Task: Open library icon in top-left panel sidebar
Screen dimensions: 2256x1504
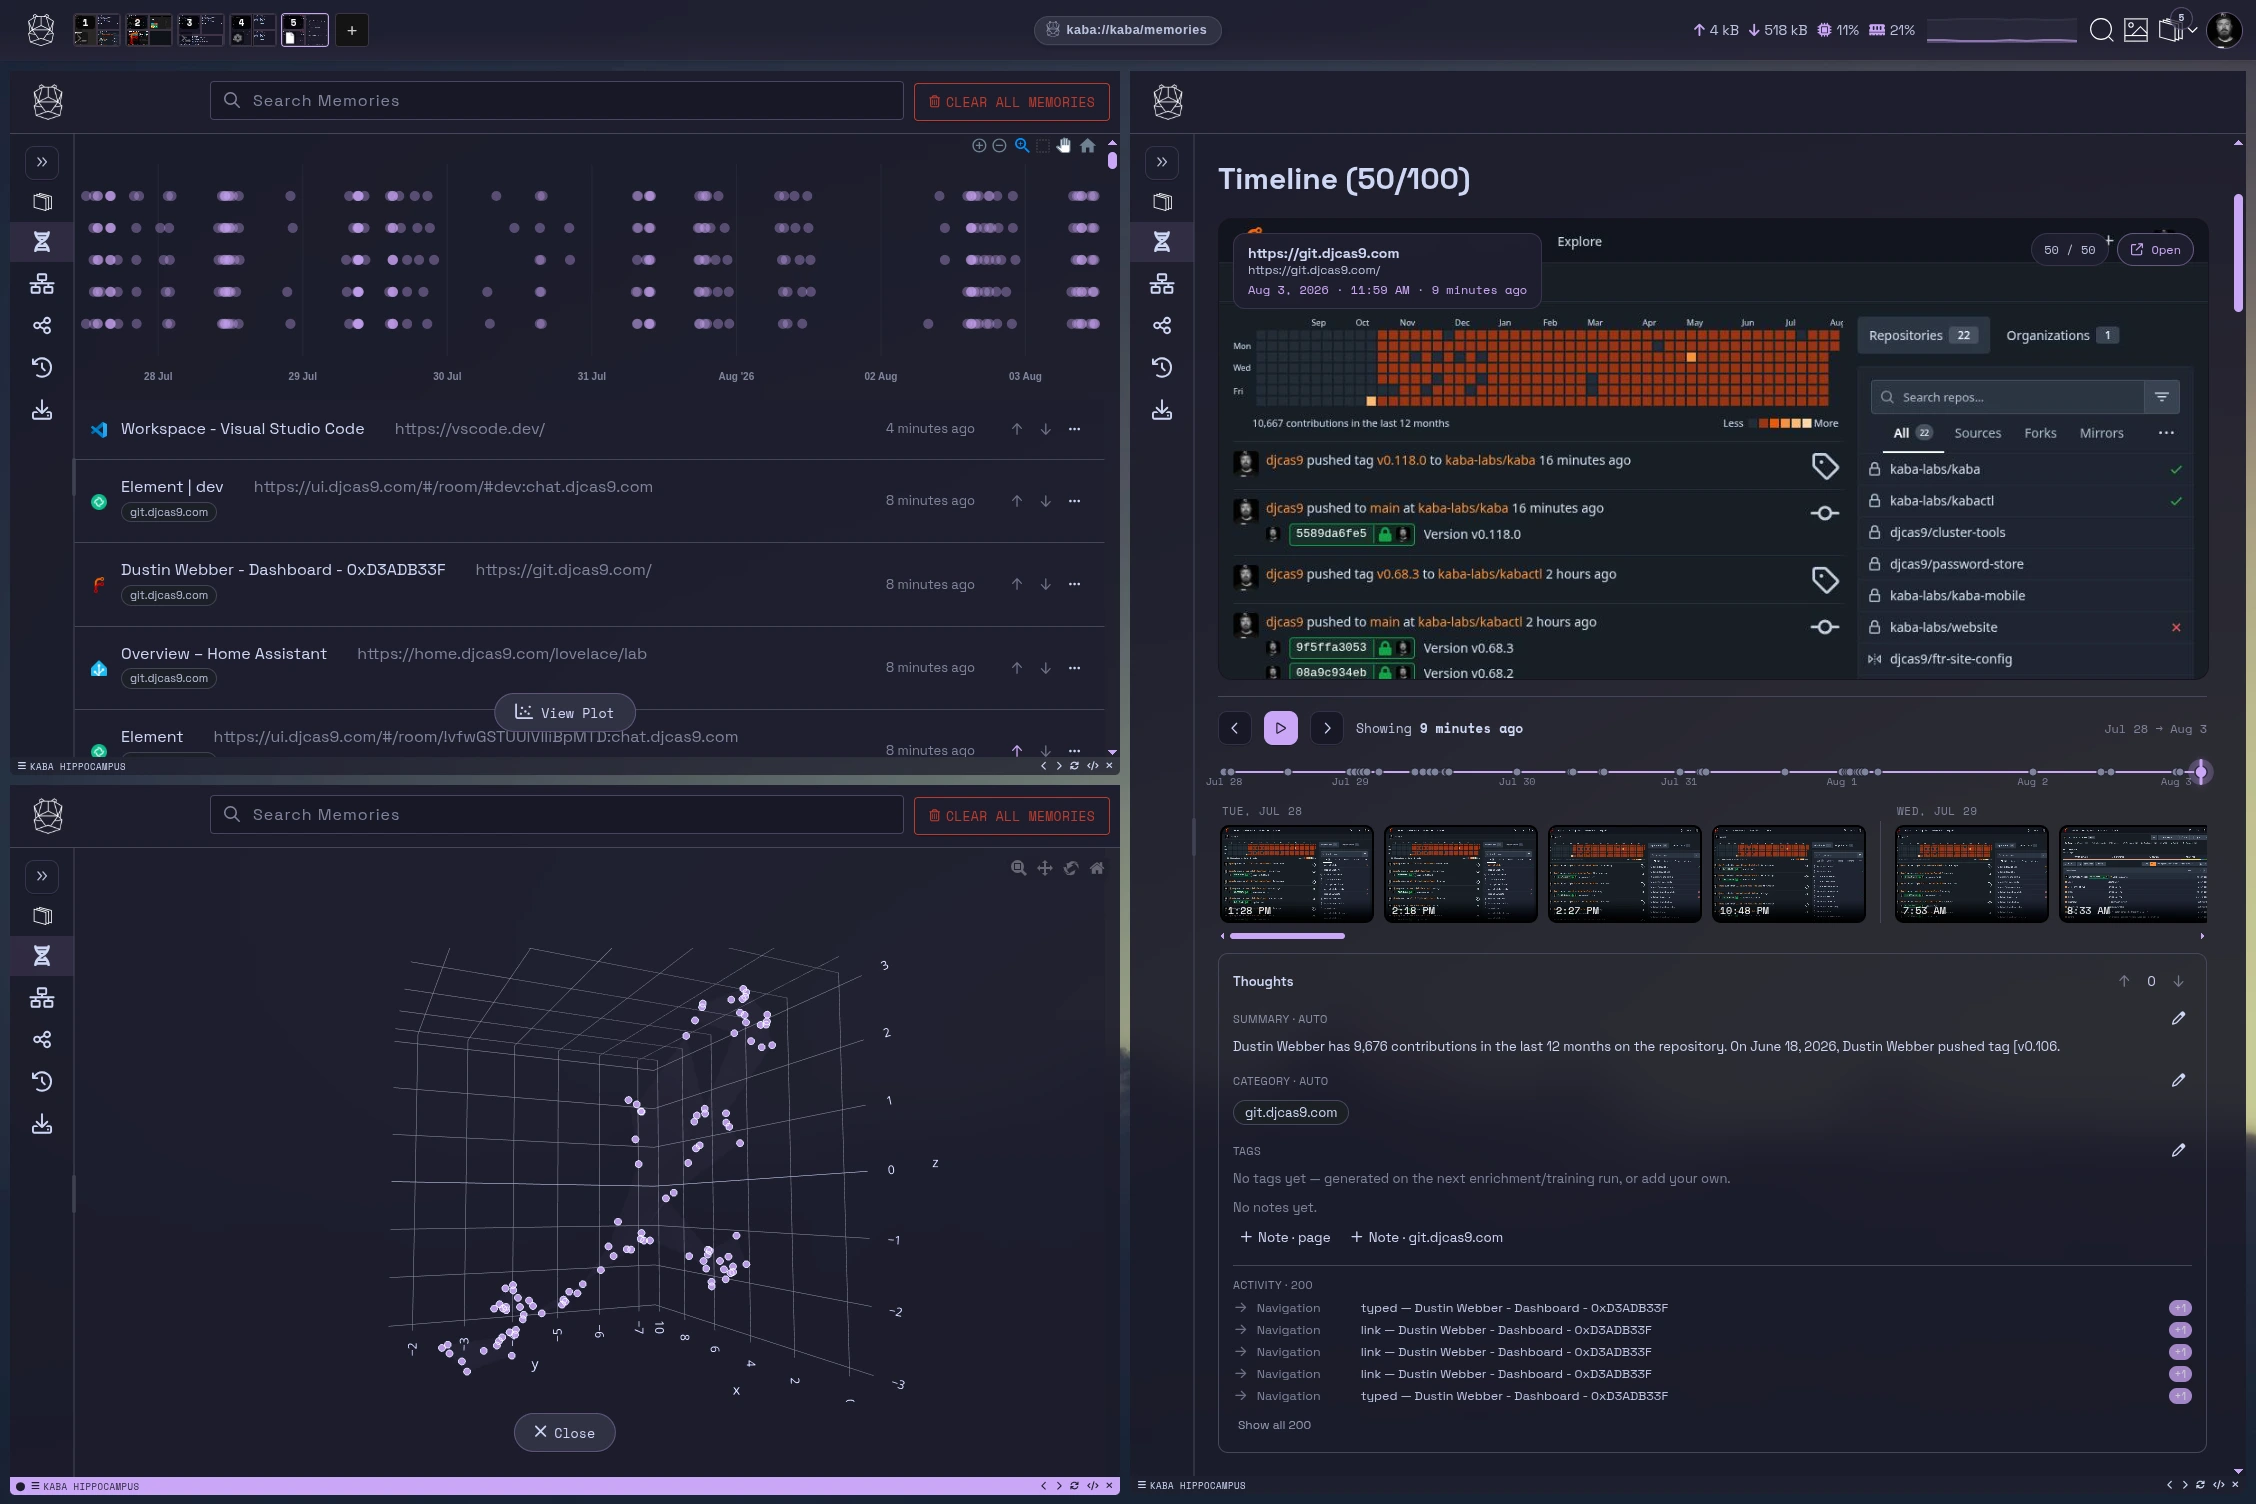Action: [x=42, y=202]
